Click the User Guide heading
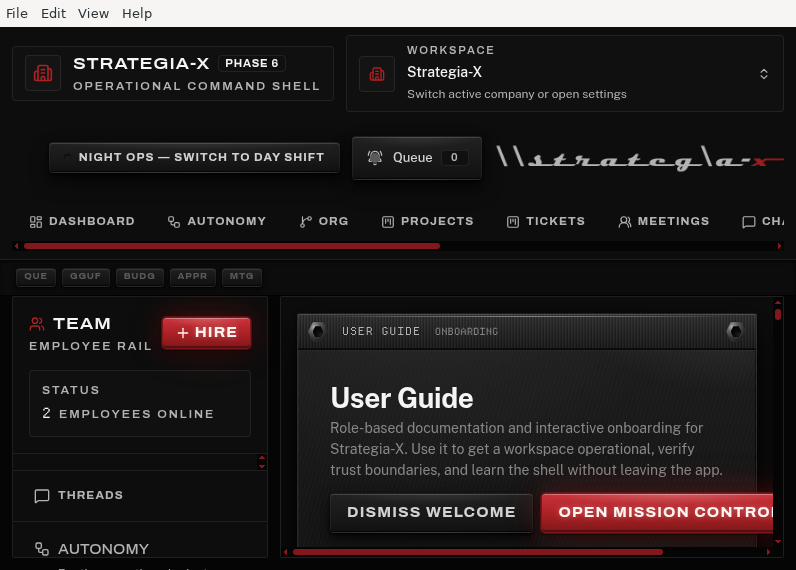Image resolution: width=796 pixels, height=570 pixels. 402,397
